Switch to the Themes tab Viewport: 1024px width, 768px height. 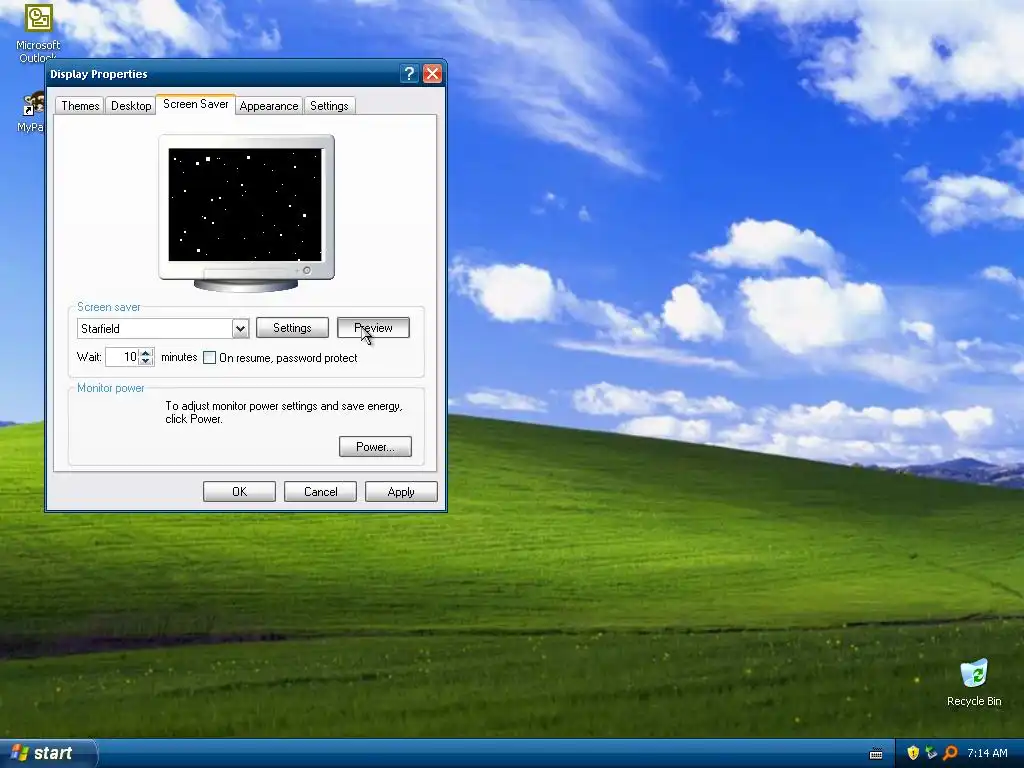tap(80, 106)
